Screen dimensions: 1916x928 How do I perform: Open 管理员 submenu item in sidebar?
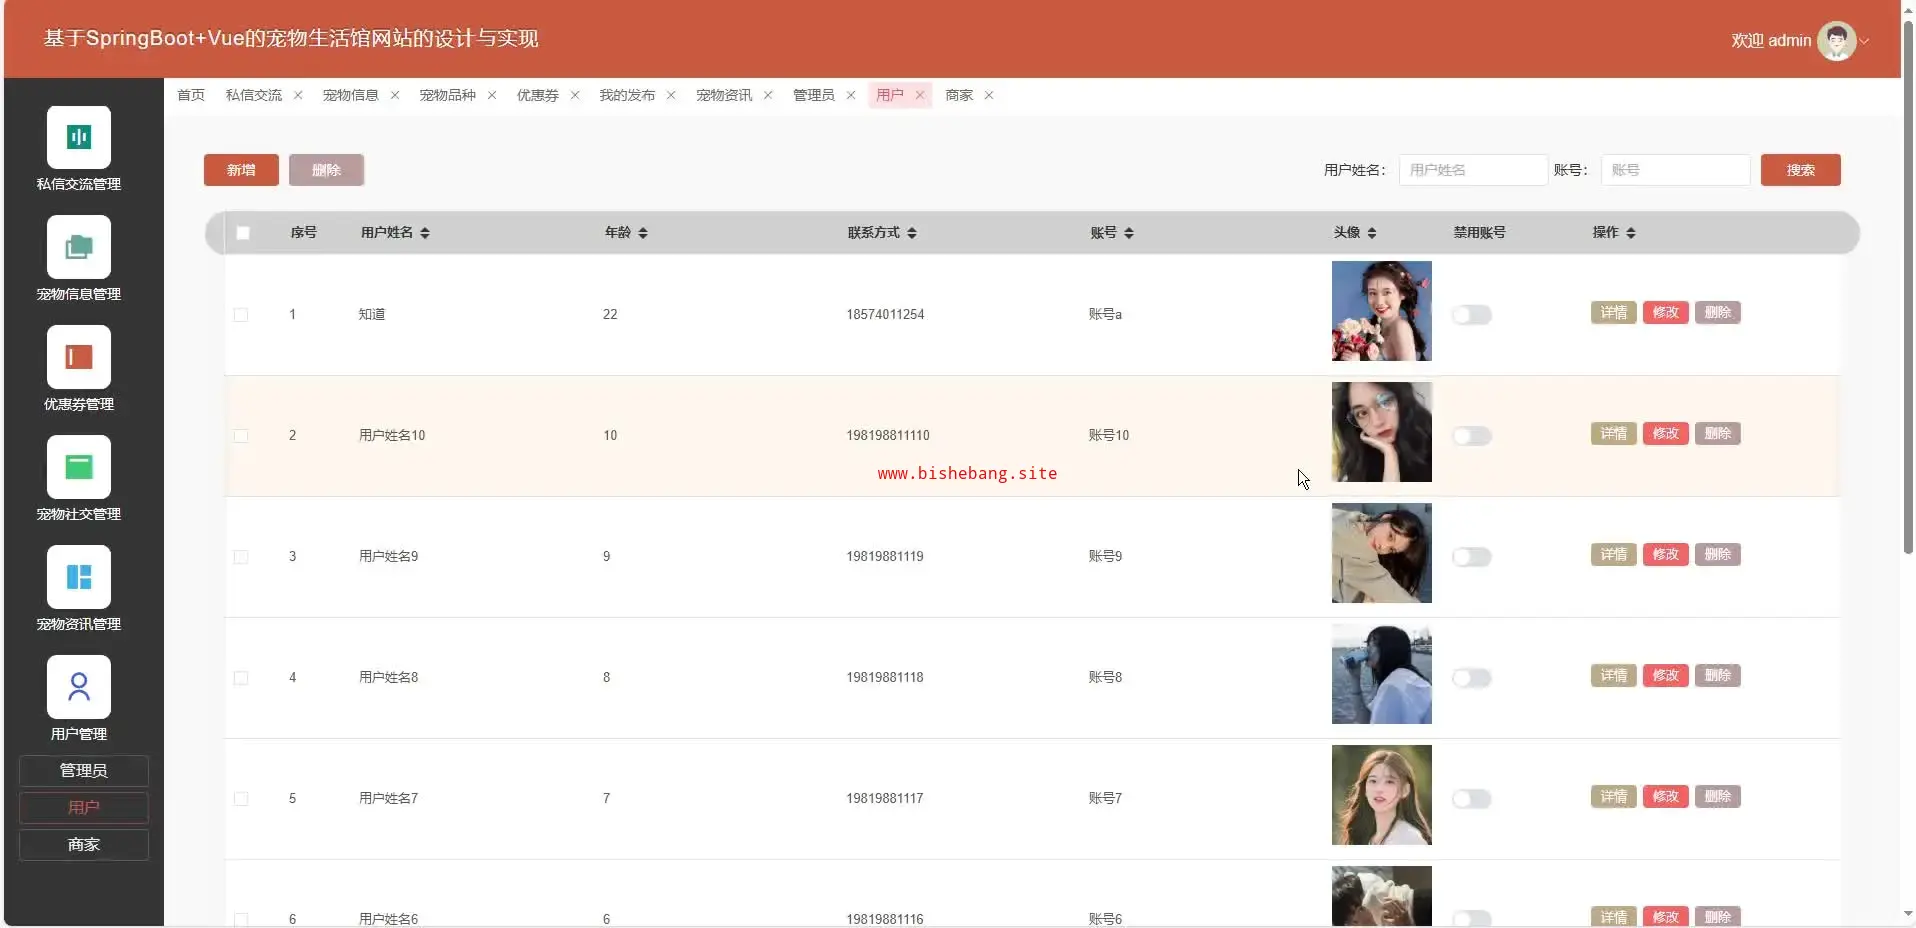pos(84,771)
